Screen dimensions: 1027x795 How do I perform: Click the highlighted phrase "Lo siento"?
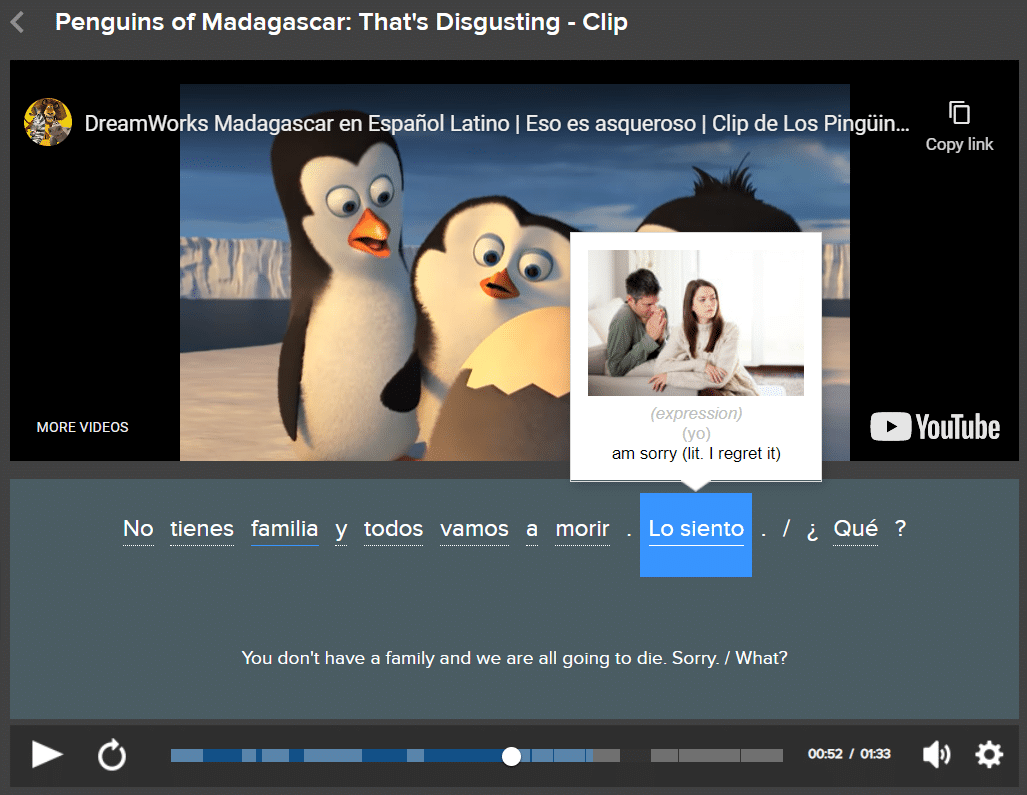tap(696, 530)
